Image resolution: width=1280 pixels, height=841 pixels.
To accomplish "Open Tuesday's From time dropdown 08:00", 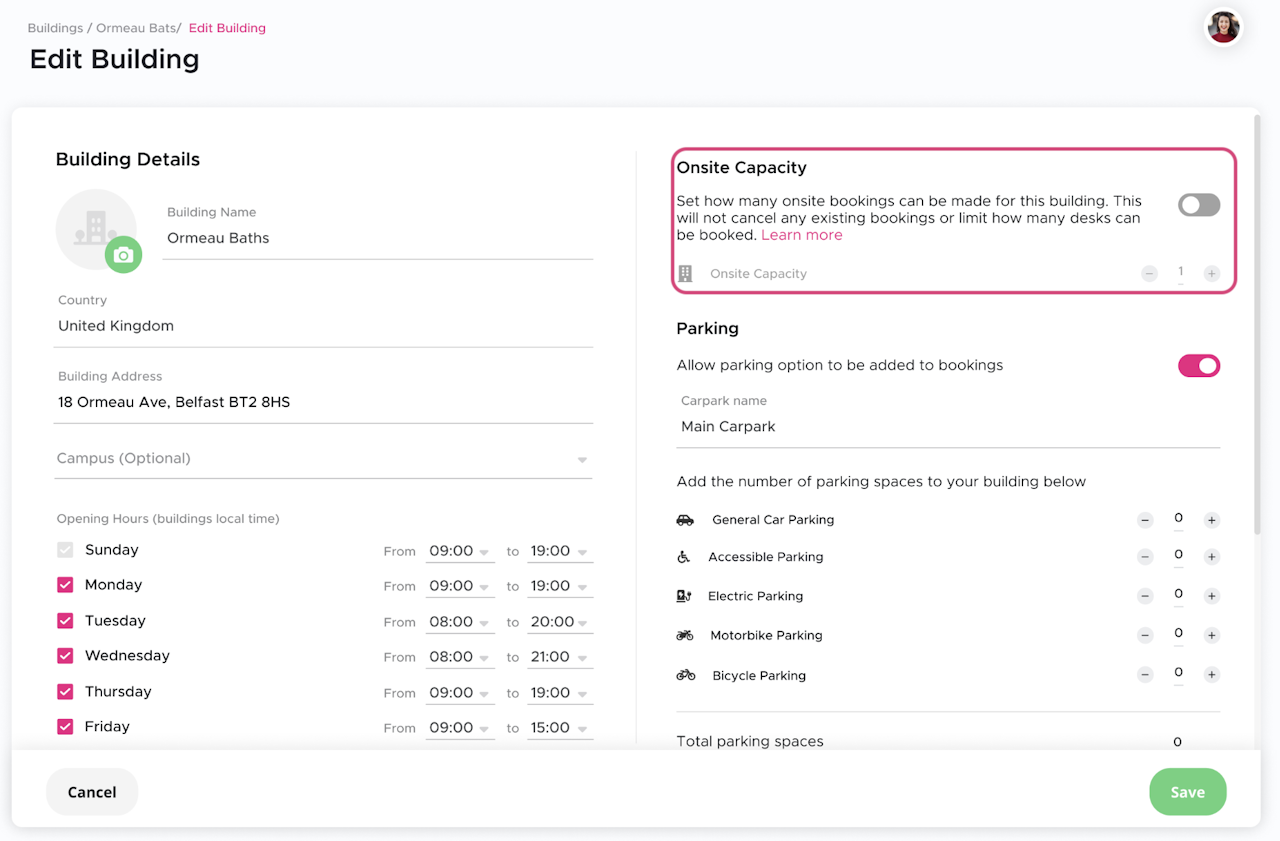I will coord(459,622).
